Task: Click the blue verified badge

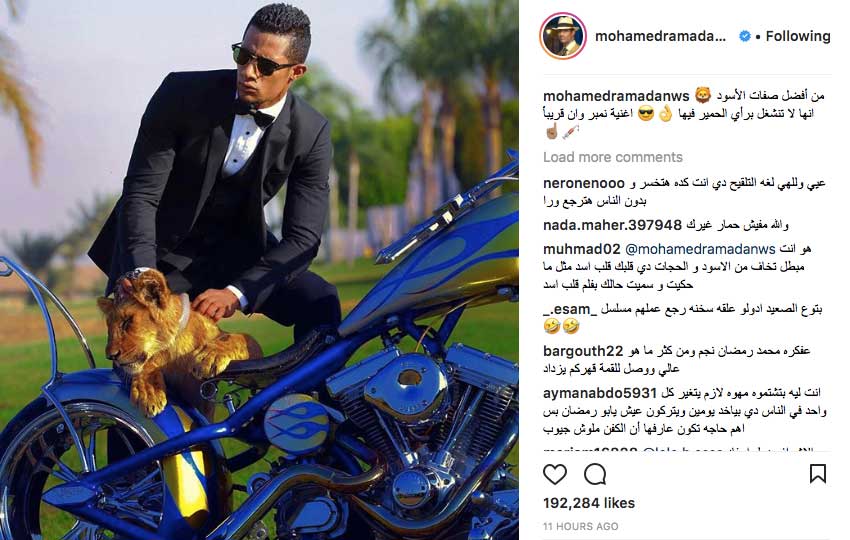Action: (745, 36)
